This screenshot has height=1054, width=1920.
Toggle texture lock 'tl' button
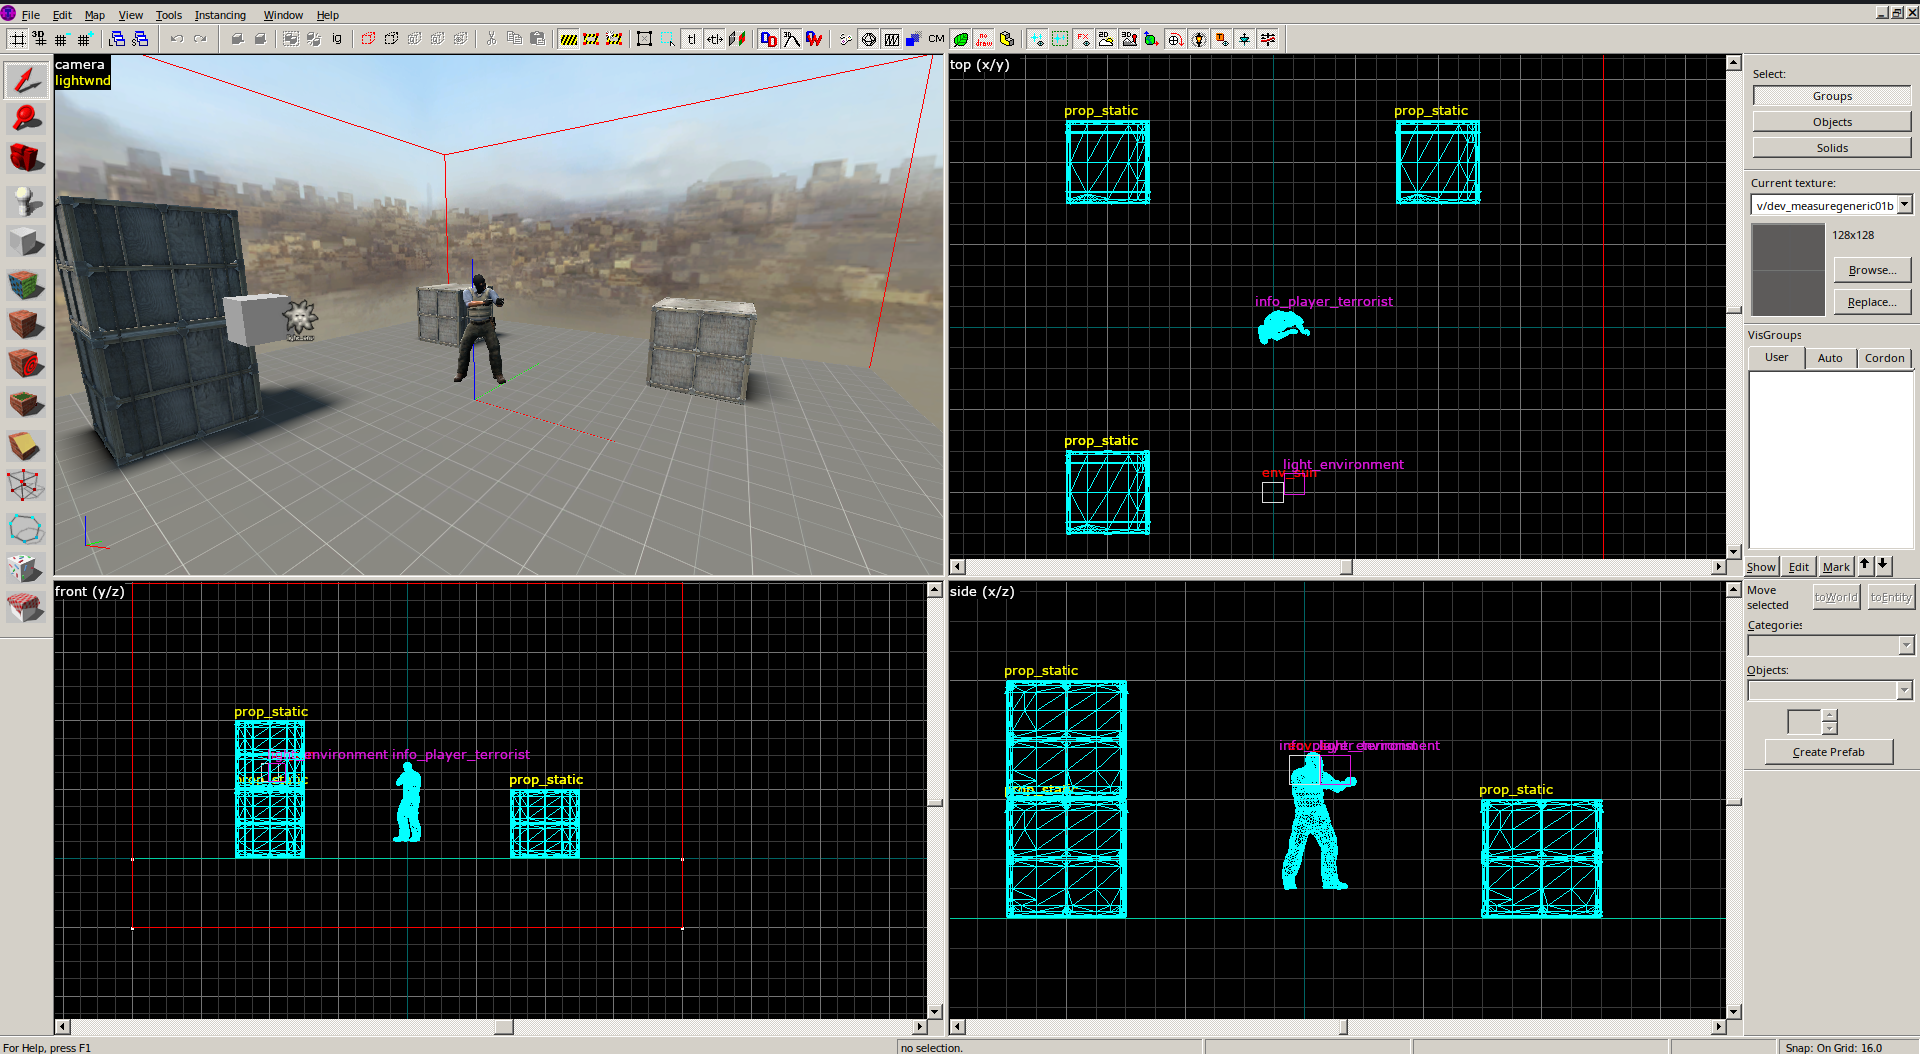point(691,39)
